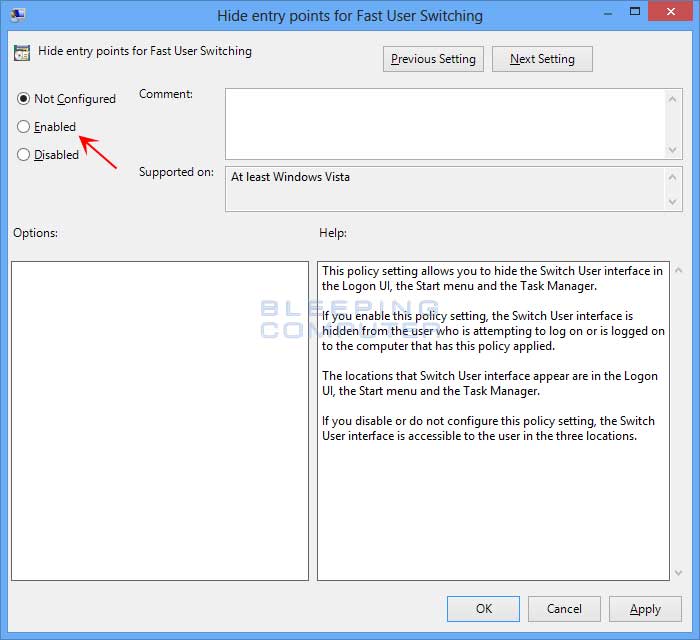This screenshot has width=700, height=640.
Task: Click the Comment box scroll up arrow
Action: (673, 99)
